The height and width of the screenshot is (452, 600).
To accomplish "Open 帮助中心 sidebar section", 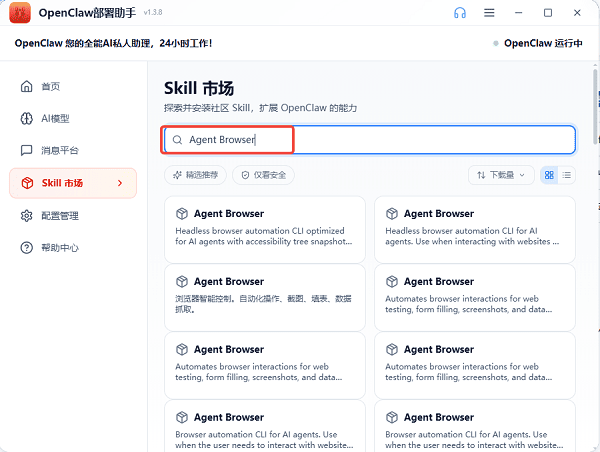I will coord(73,248).
